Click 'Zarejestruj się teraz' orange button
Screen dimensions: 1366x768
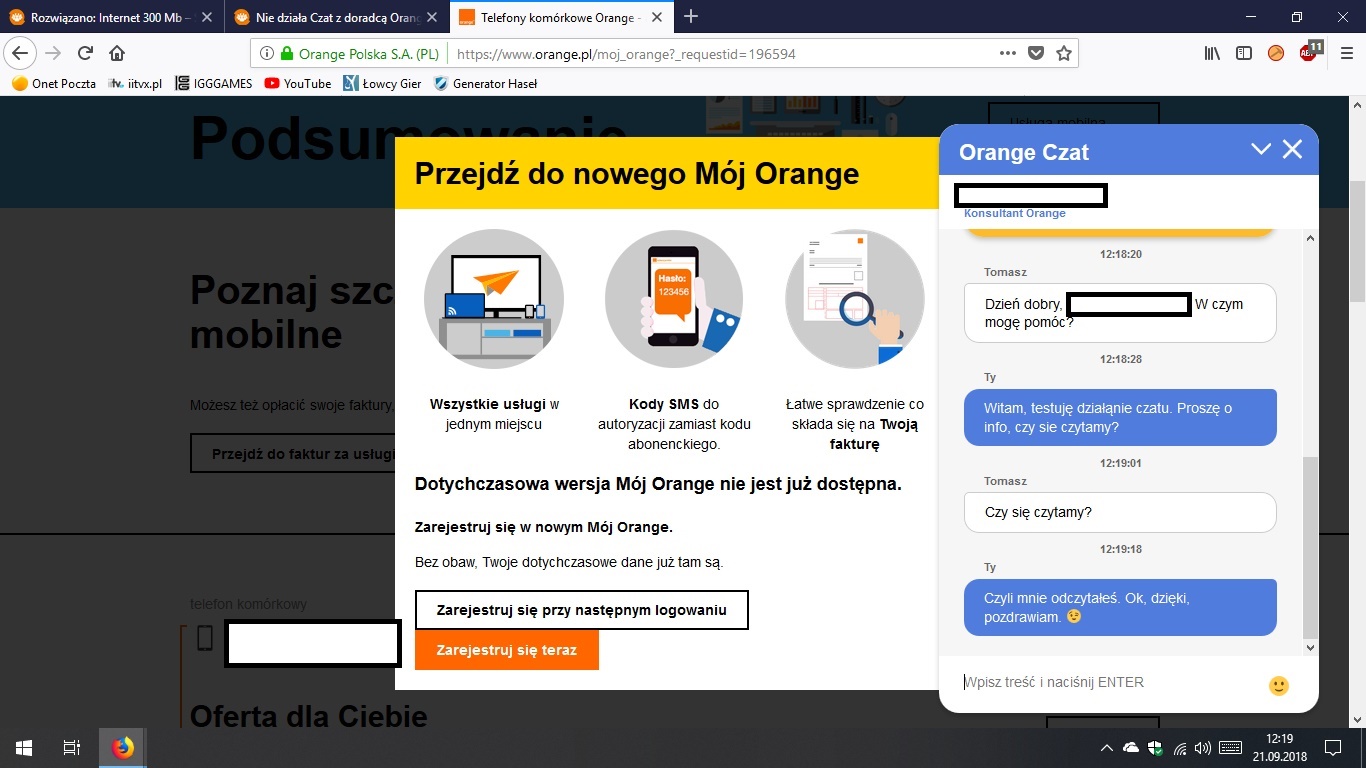point(506,650)
